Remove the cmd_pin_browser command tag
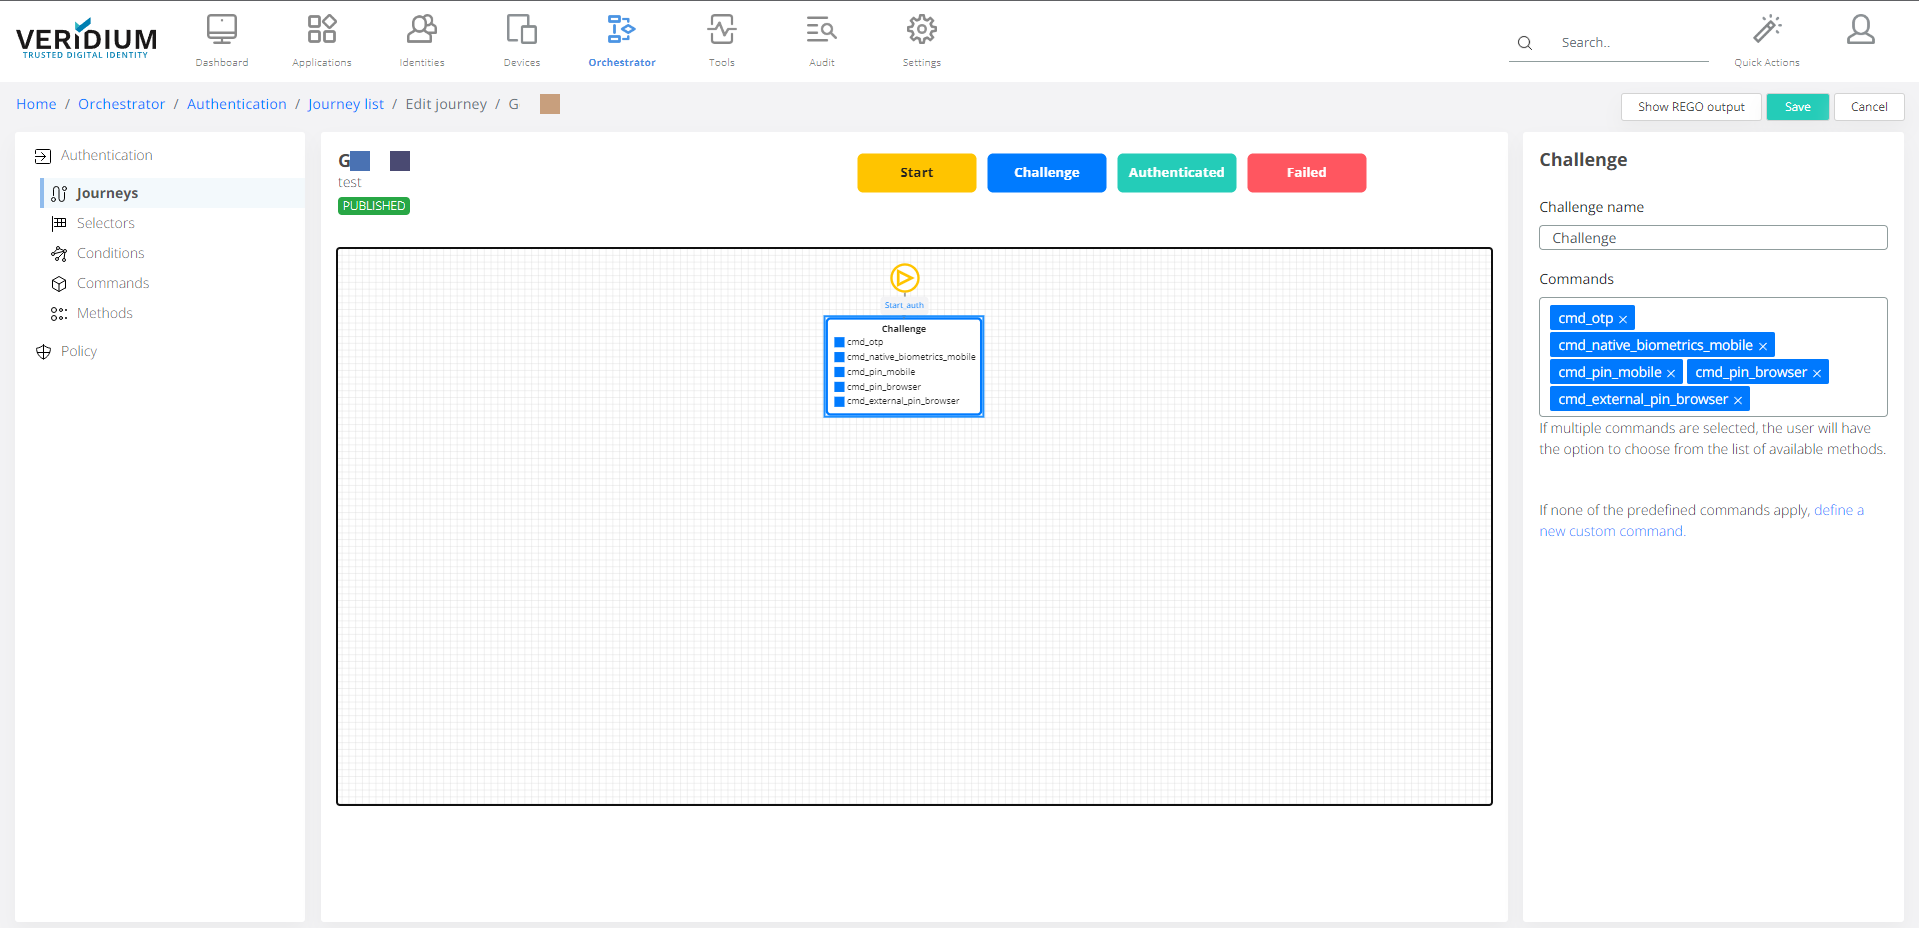Image resolution: width=1919 pixels, height=928 pixels. [1817, 373]
